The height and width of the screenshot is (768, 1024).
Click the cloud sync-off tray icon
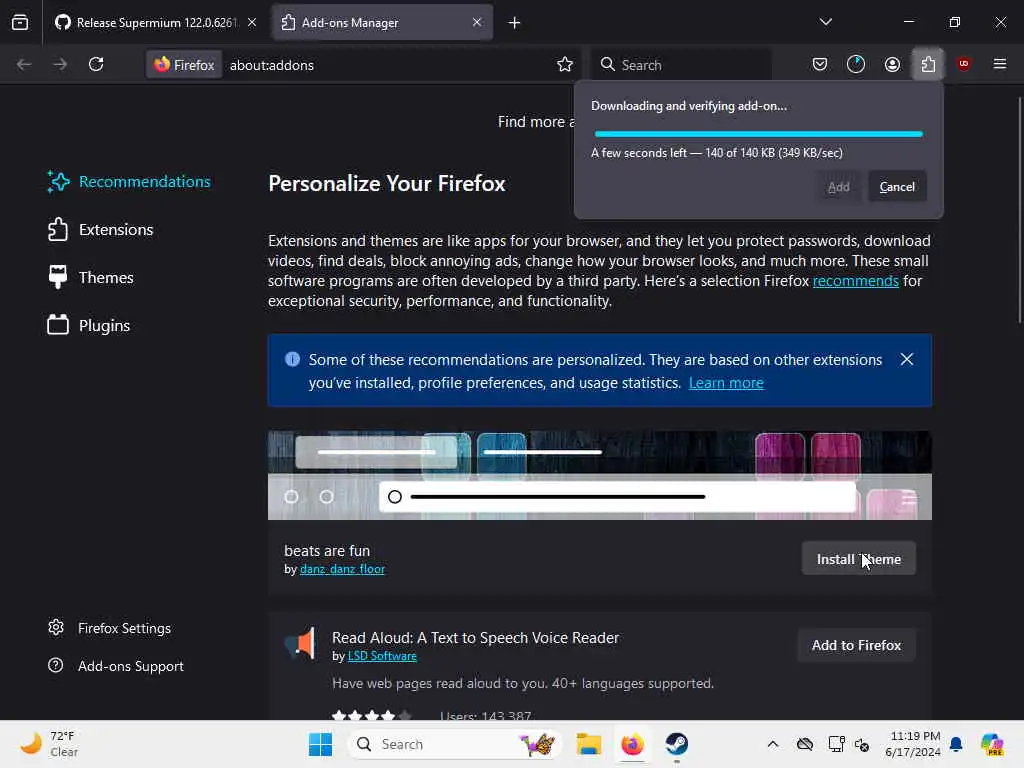[805, 744]
